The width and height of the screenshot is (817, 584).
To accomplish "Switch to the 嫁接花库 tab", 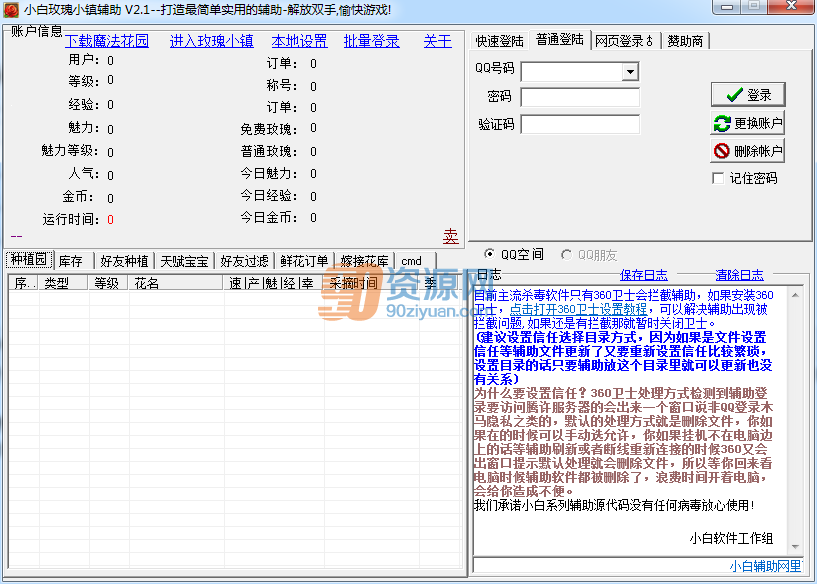I will pyautogui.click(x=364, y=261).
